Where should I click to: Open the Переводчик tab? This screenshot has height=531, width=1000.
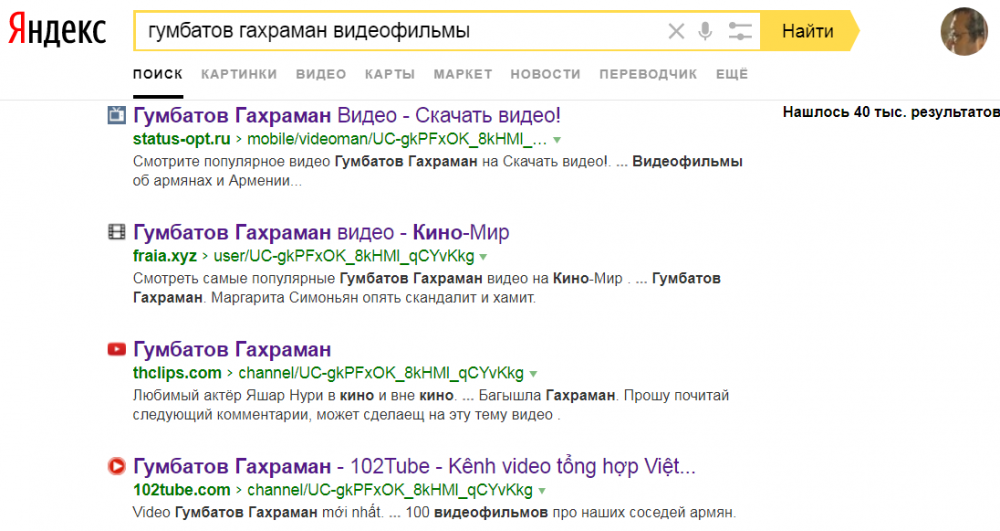coord(648,75)
